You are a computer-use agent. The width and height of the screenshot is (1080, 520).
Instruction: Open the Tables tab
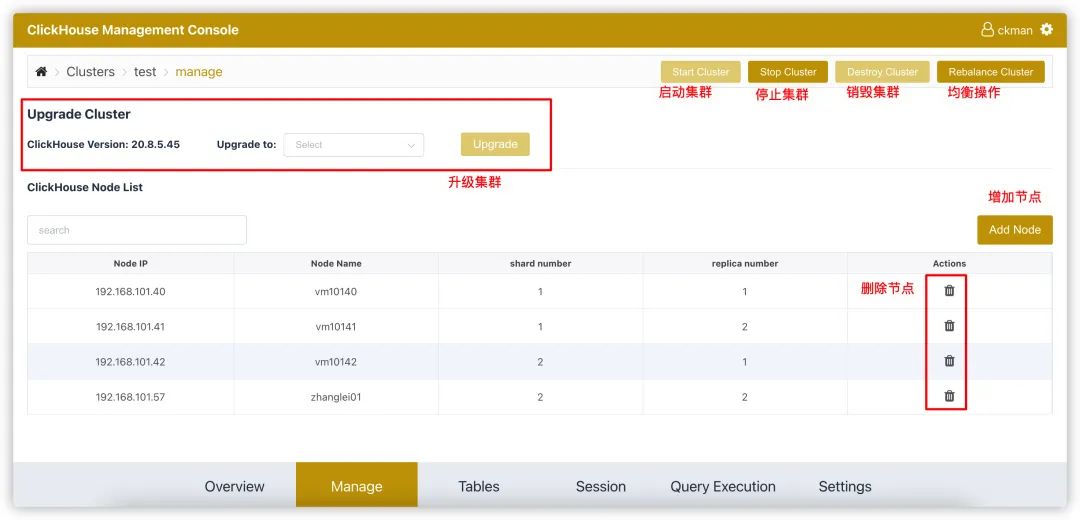pos(479,486)
